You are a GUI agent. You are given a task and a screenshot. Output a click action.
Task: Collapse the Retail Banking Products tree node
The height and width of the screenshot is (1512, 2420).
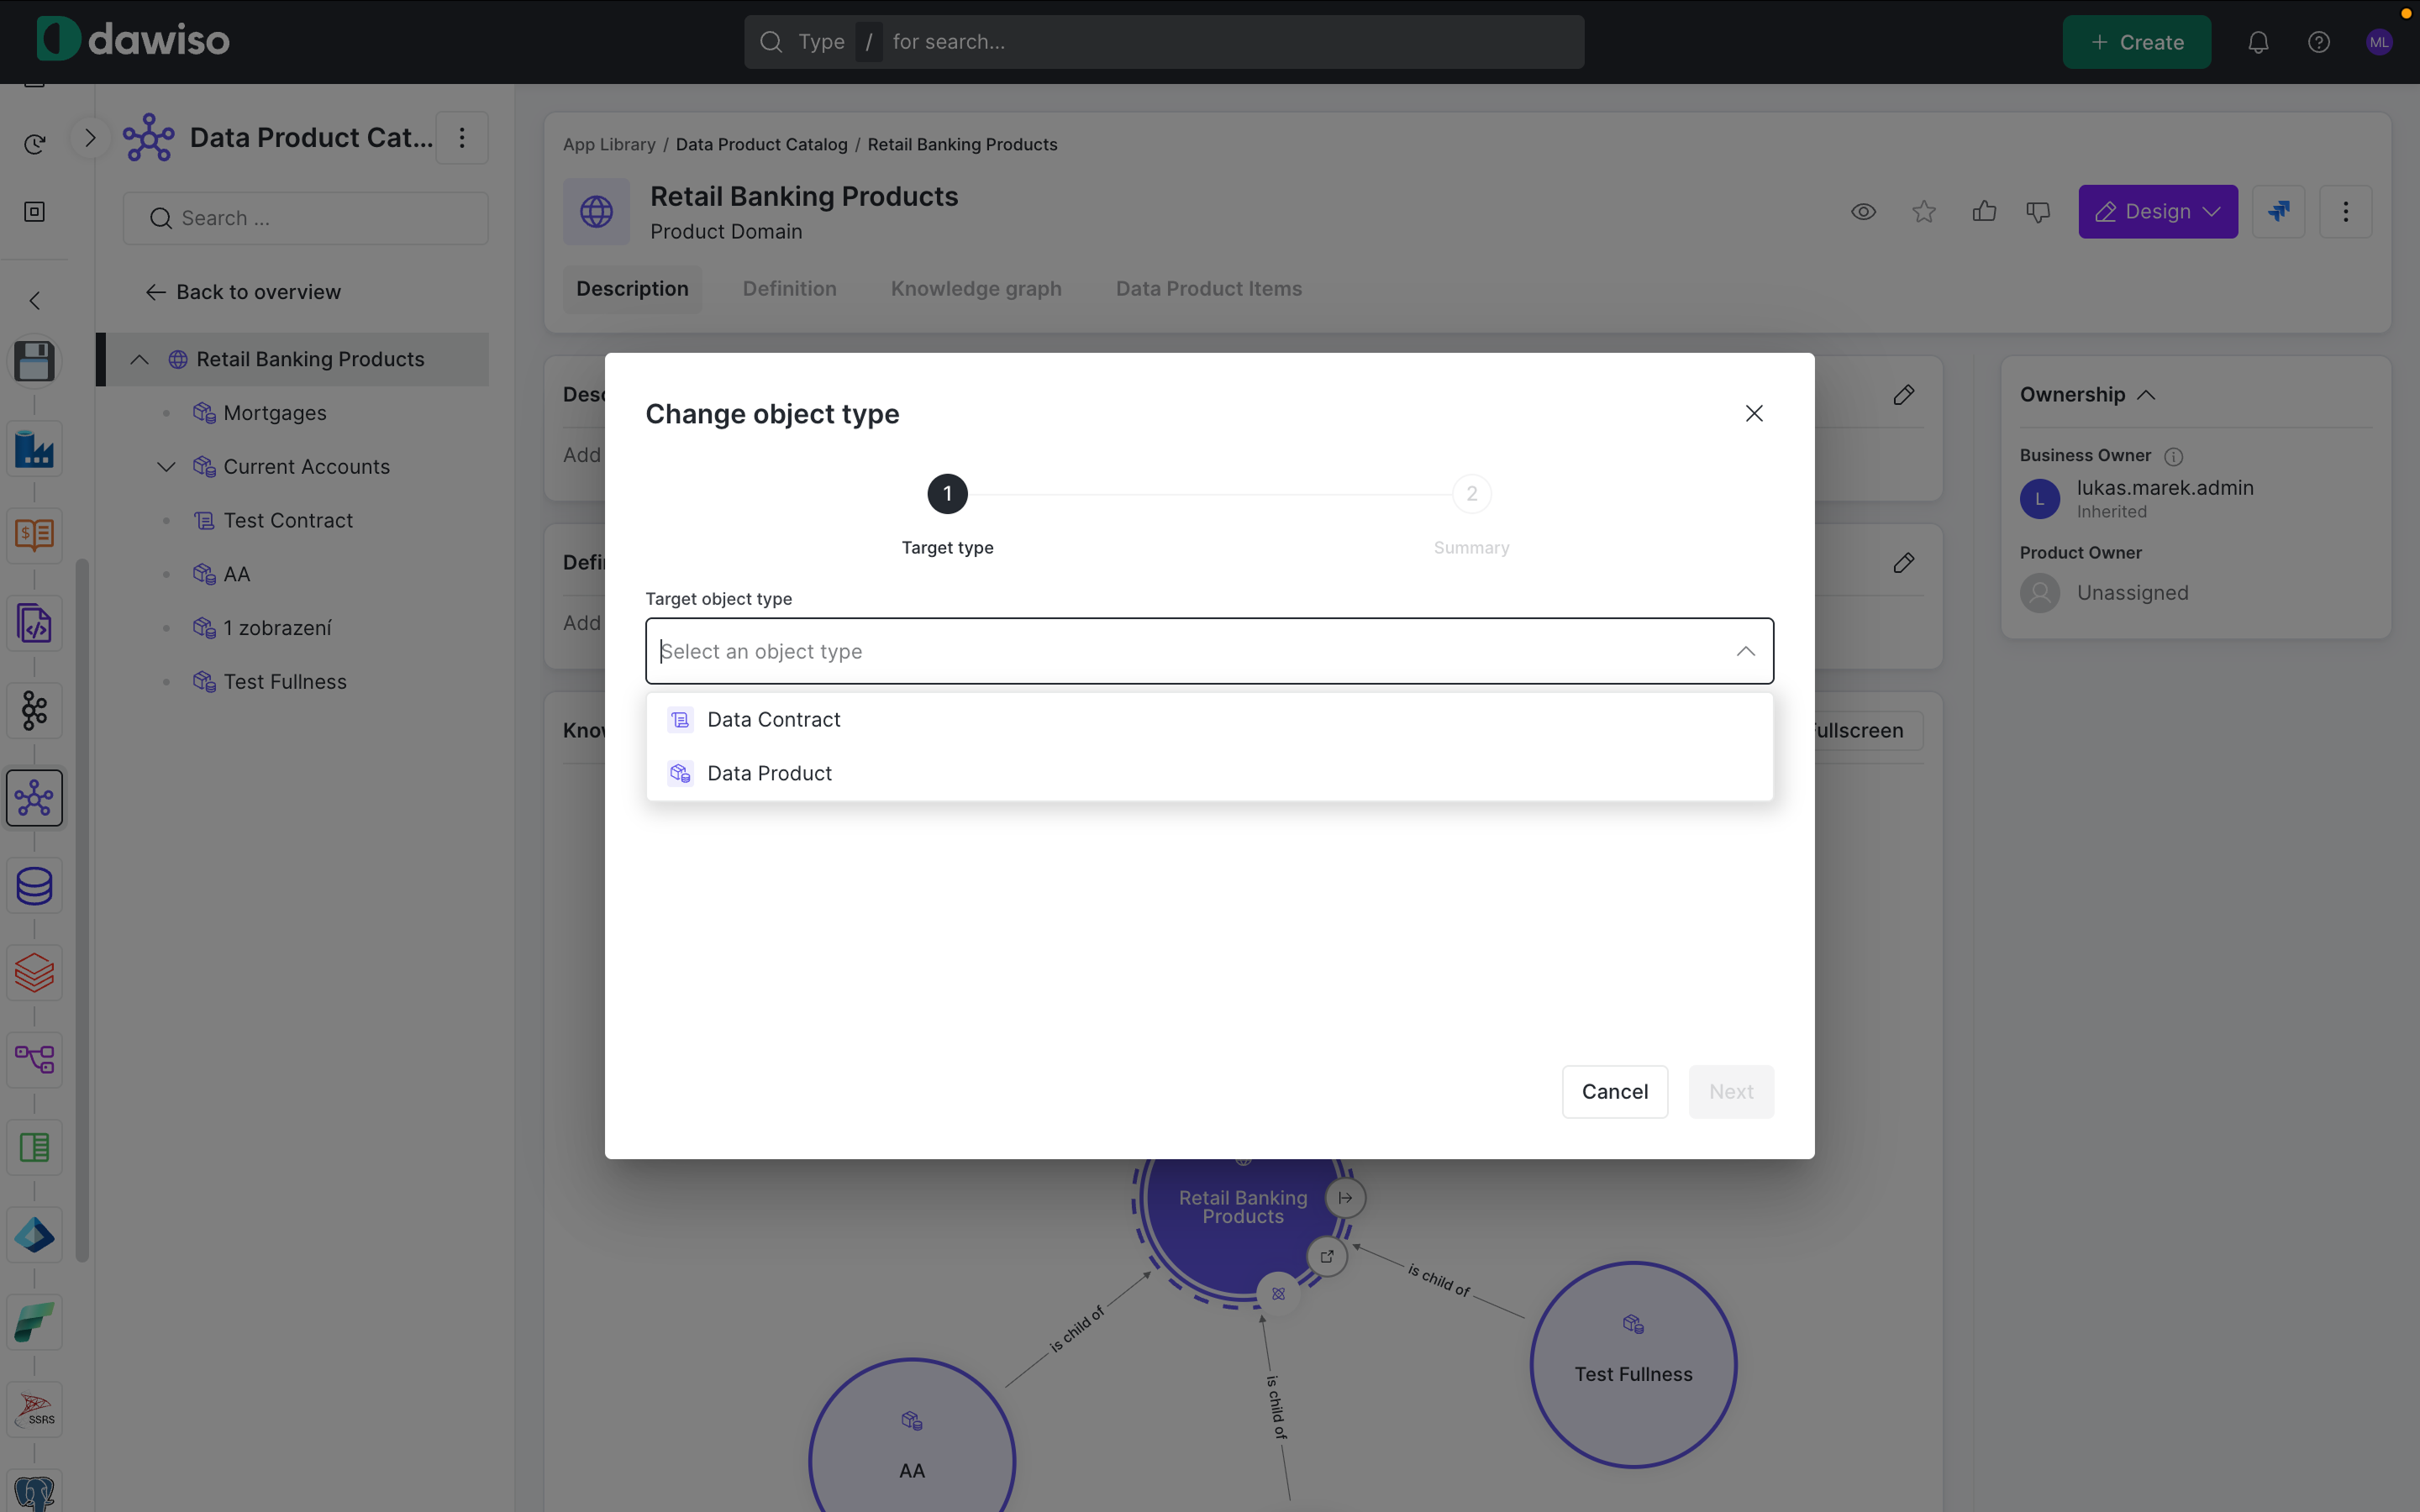click(x=139, y=359)
